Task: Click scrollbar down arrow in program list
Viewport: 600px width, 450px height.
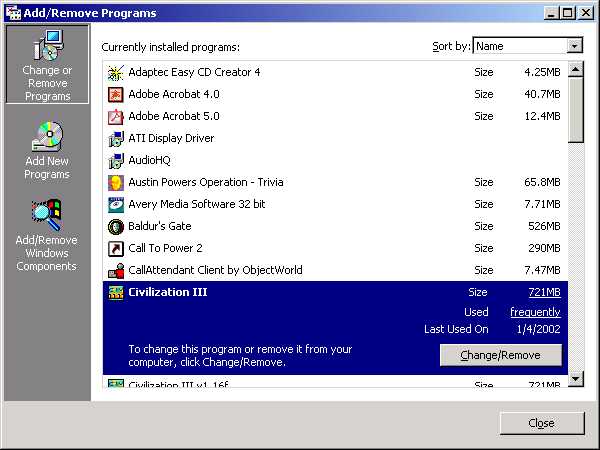Action: (576, 379)
